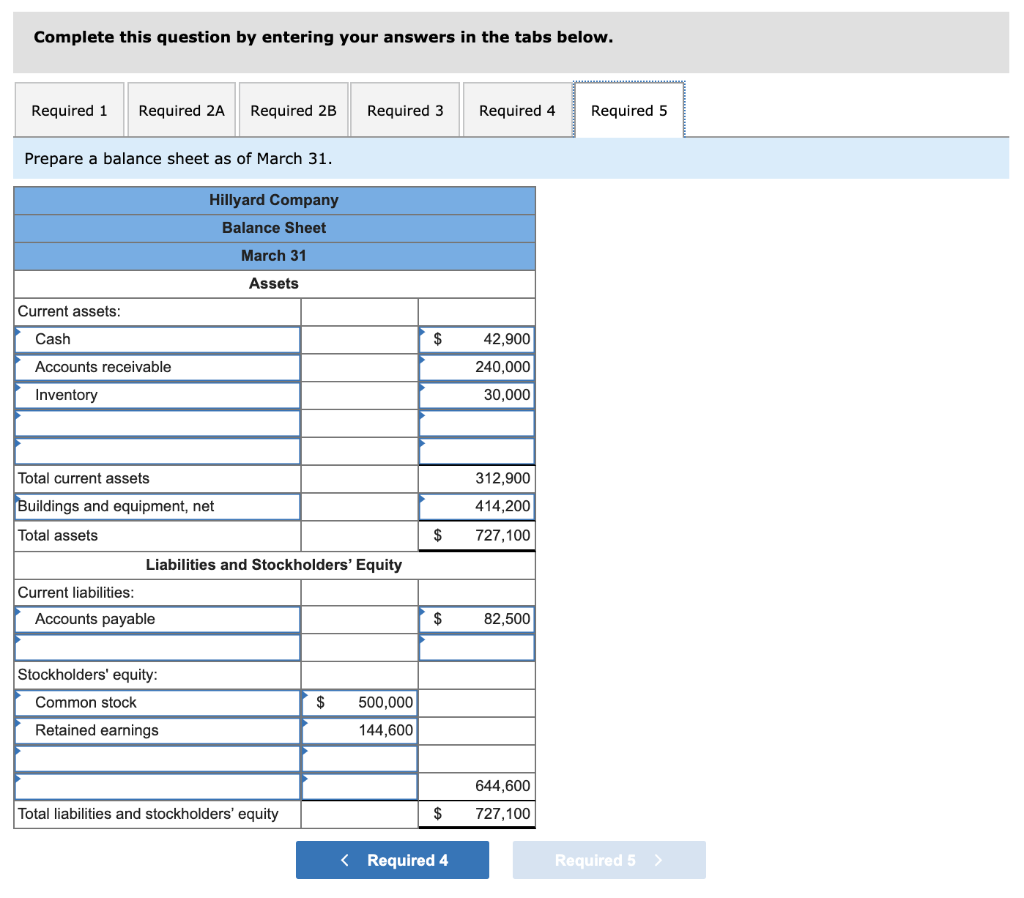The width and height of the screenshot is (1024, 898).
Task: Click the Required 4 navigation button
Action: point(392,859)
